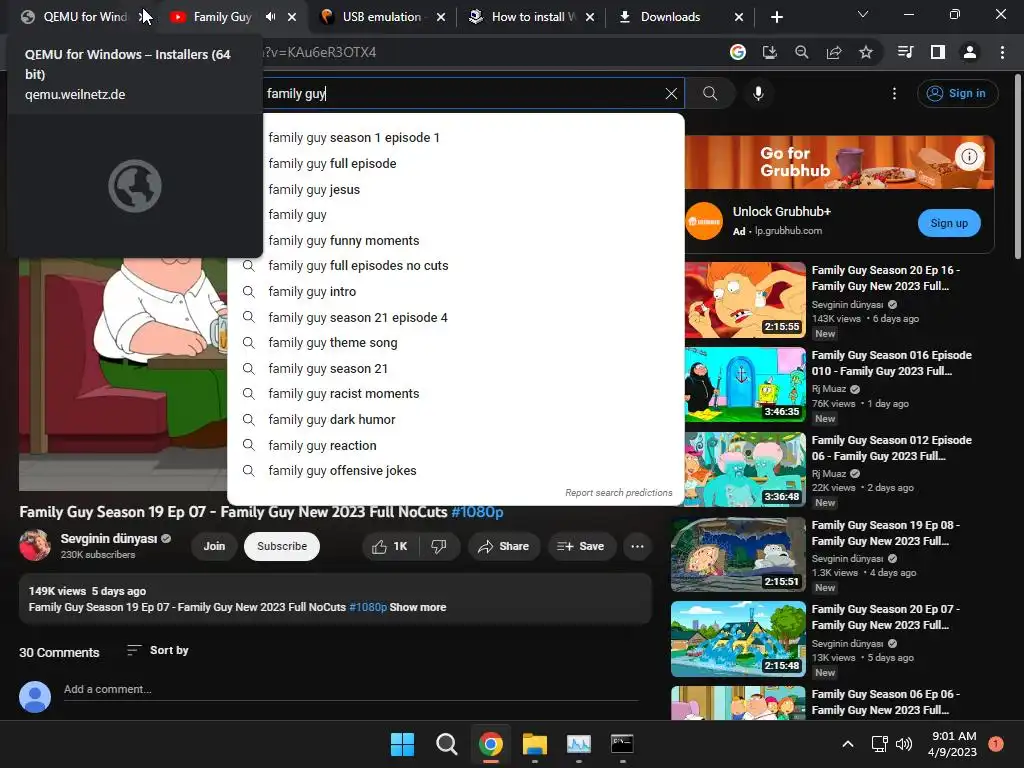
Task: Click the Join channel button
Action: (214, 547)
